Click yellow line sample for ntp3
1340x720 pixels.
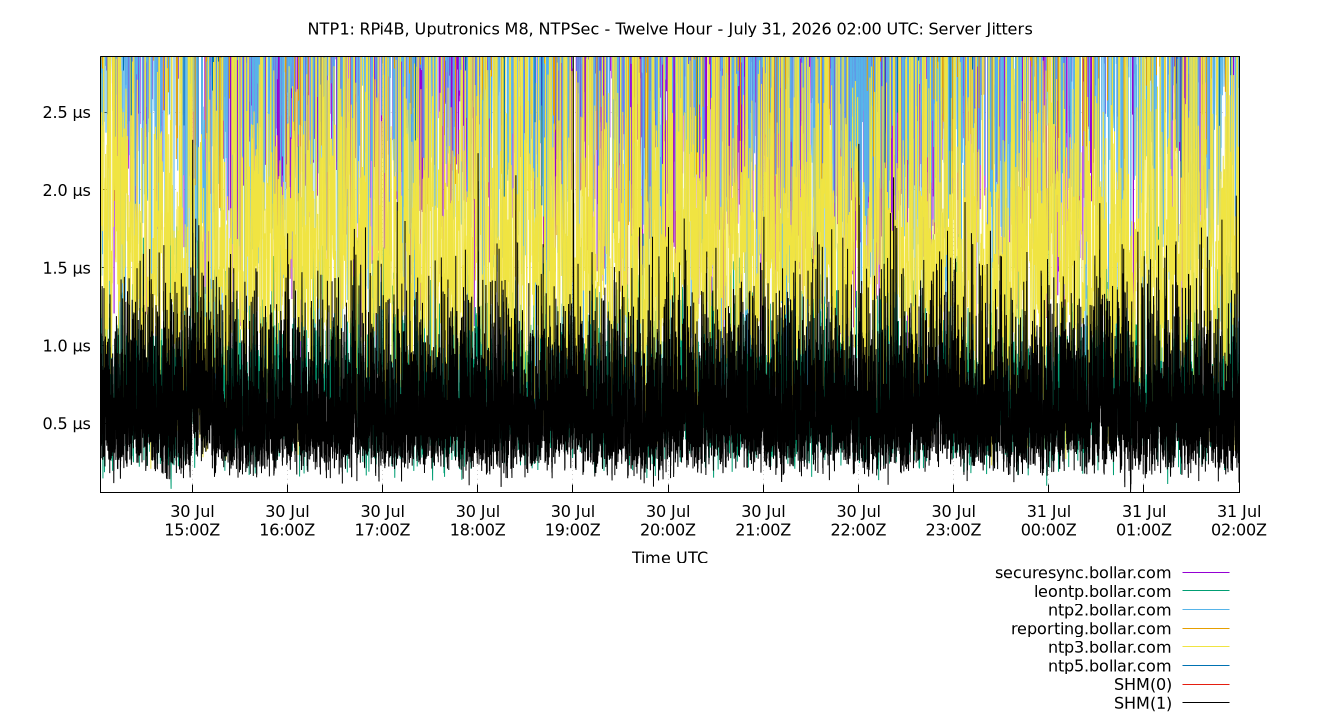(1206, 647)
